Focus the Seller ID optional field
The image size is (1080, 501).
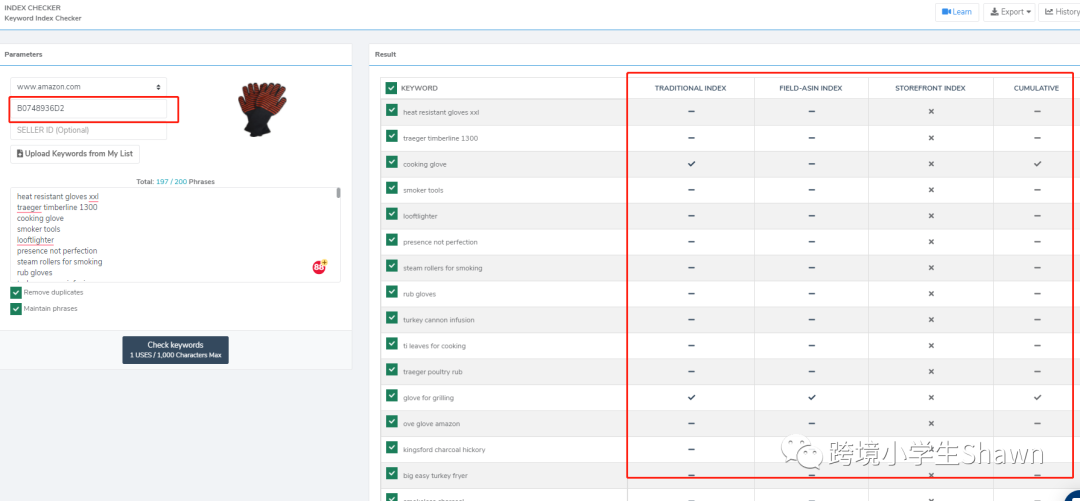click(89, 130)
